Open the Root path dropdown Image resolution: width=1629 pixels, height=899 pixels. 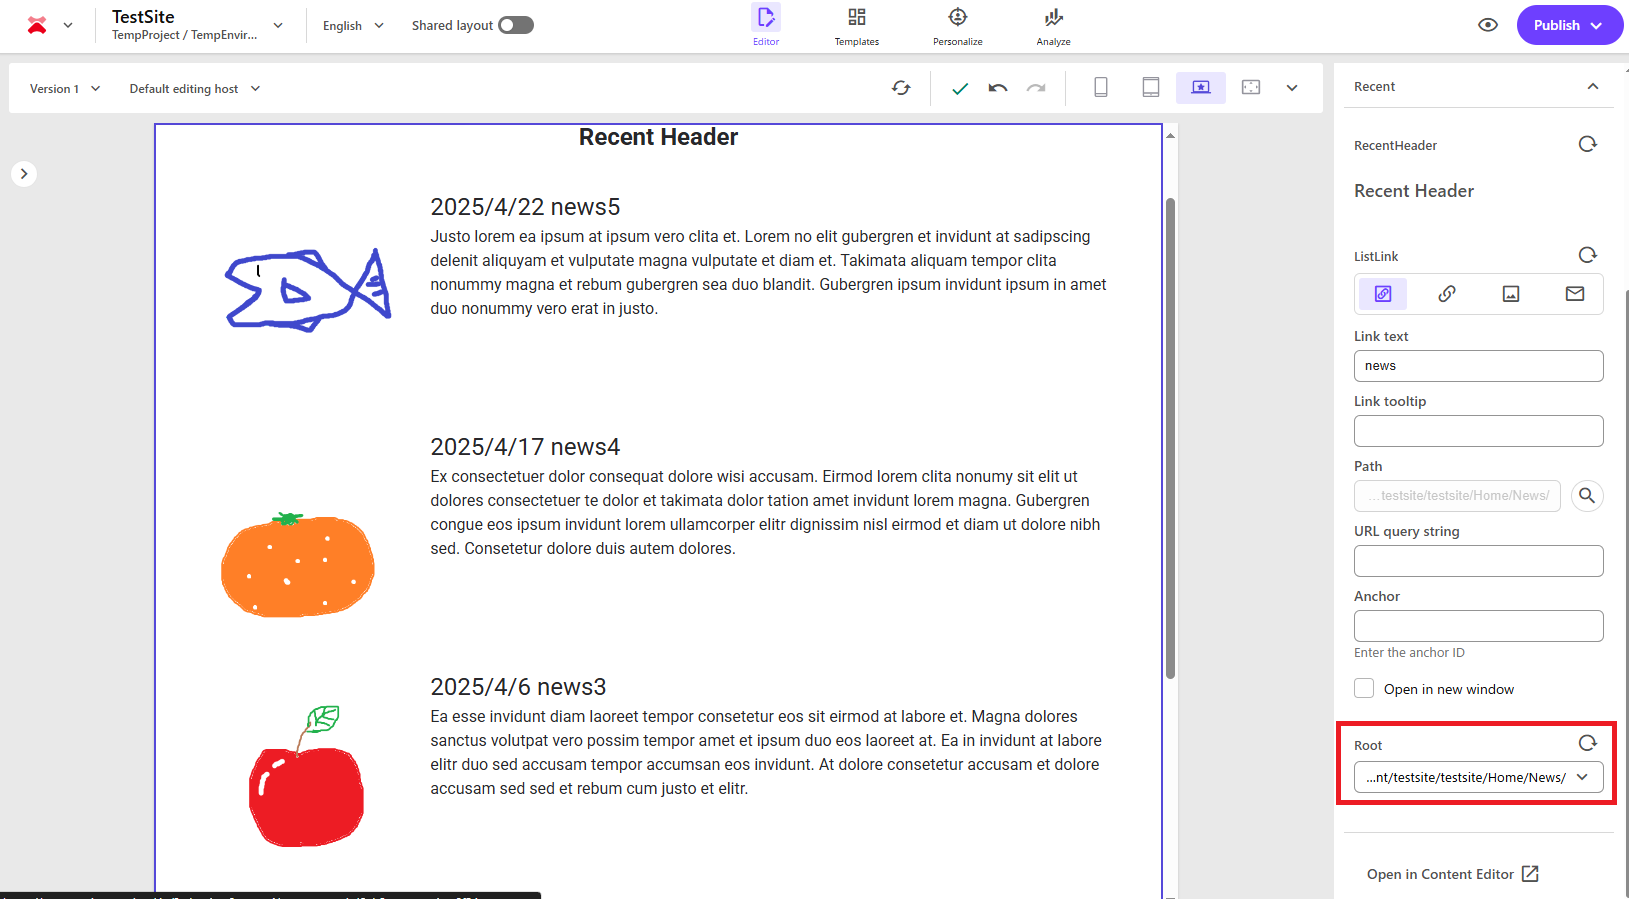1478,777
